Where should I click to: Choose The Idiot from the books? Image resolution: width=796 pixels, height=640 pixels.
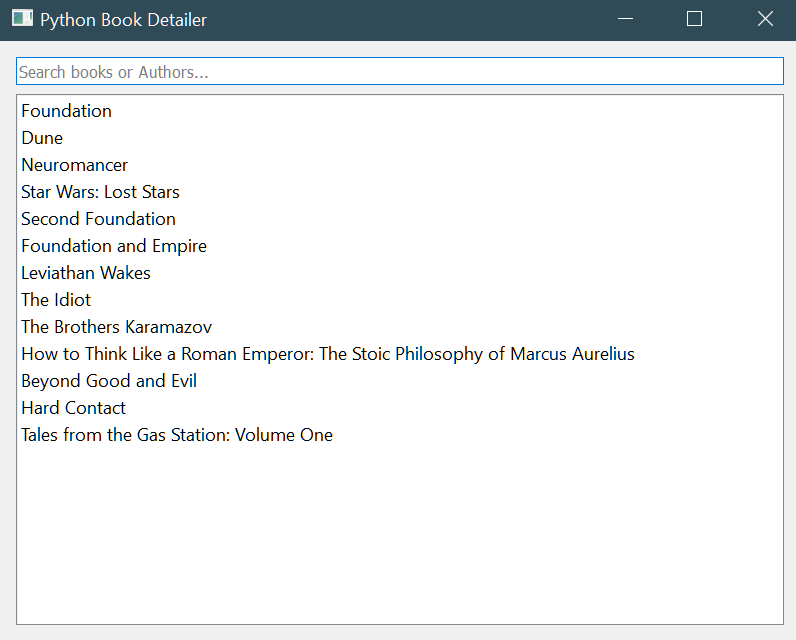click(56, 300)
